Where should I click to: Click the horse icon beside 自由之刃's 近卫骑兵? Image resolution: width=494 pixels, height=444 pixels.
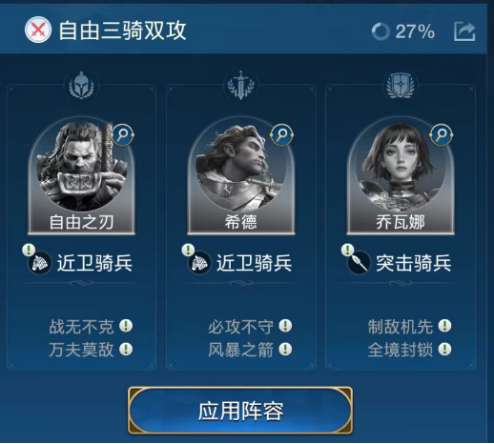tap(39, 263)
